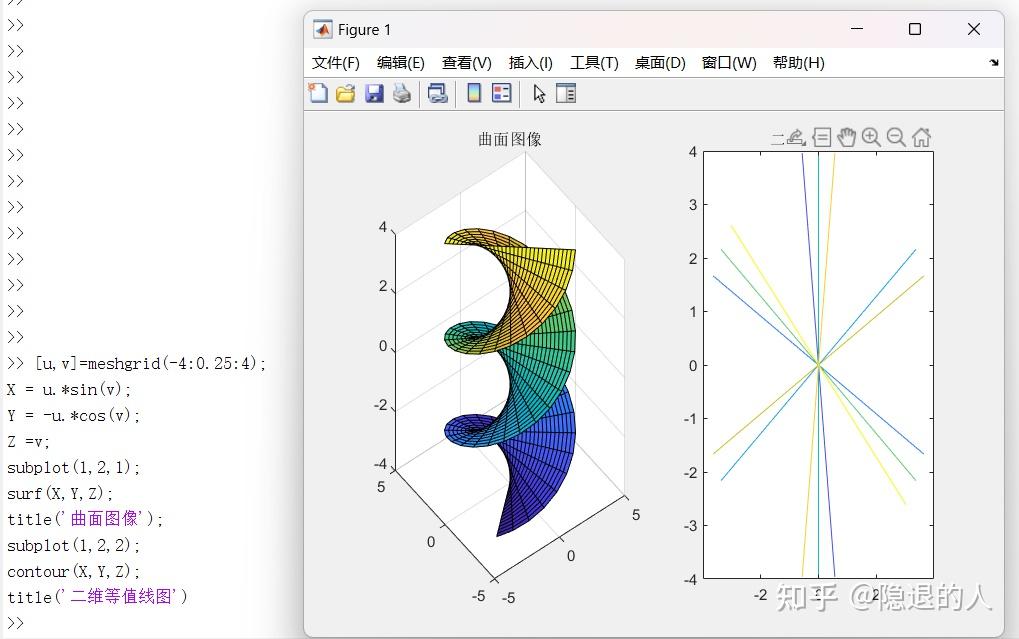Open the 编辑(E) menu
The image size is (1019, 639).
pos(400,63)
